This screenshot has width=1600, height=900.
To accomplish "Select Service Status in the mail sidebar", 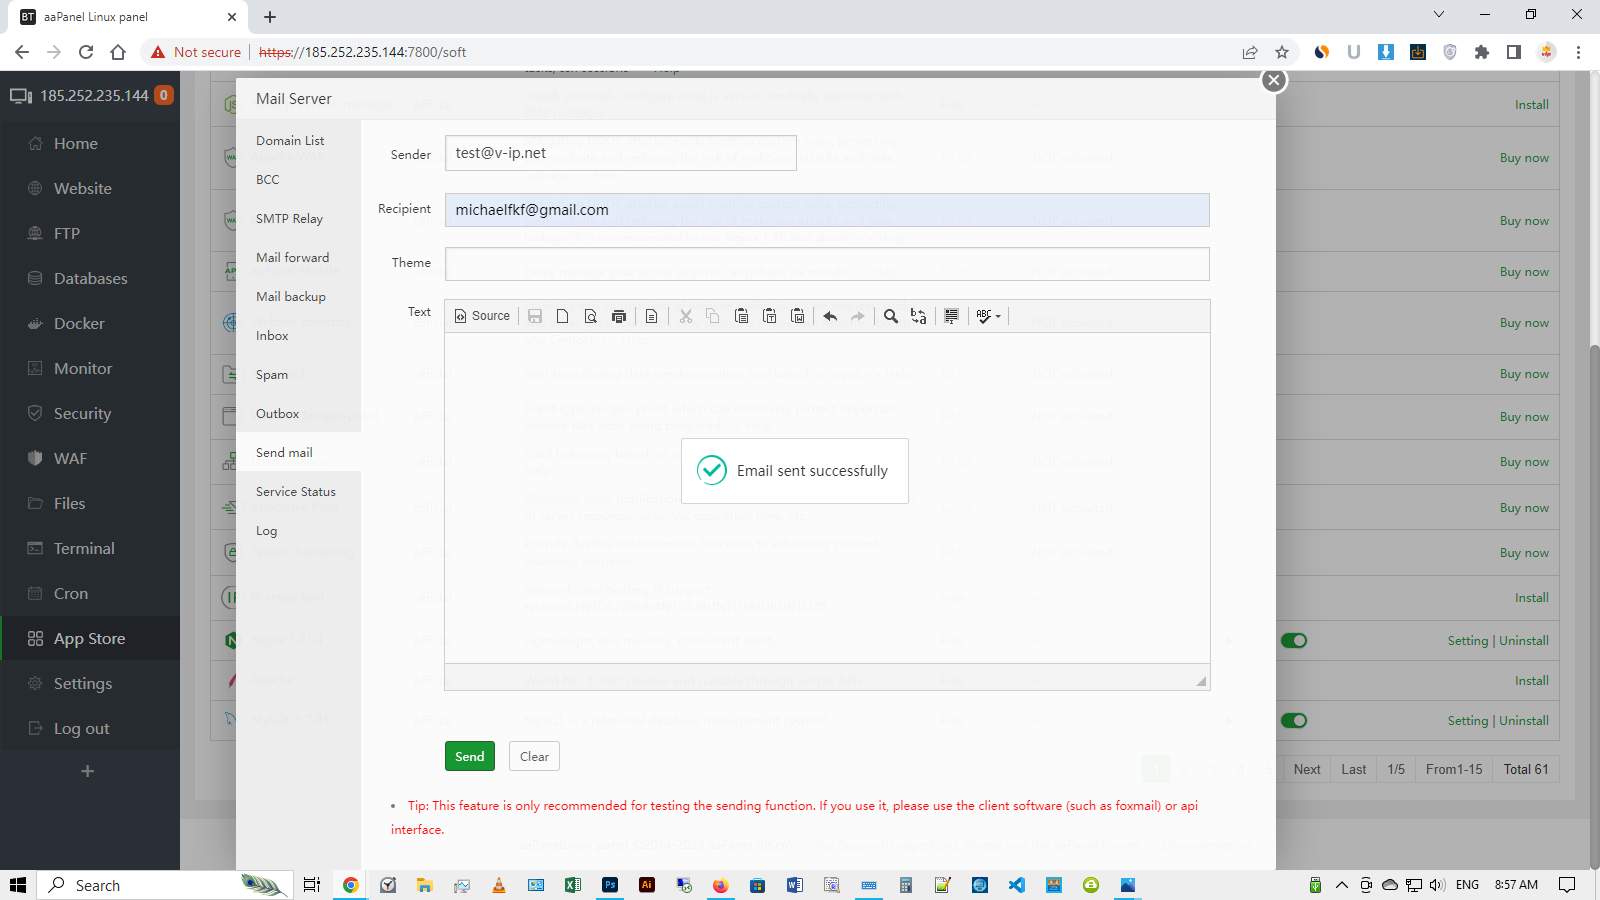I will point(295,492).
